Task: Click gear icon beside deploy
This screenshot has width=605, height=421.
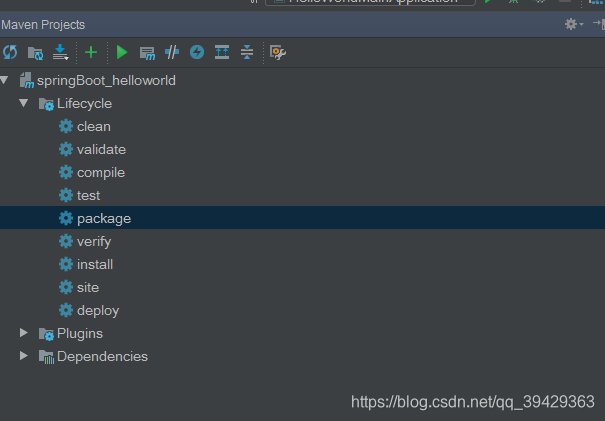Action: [66, 310]
